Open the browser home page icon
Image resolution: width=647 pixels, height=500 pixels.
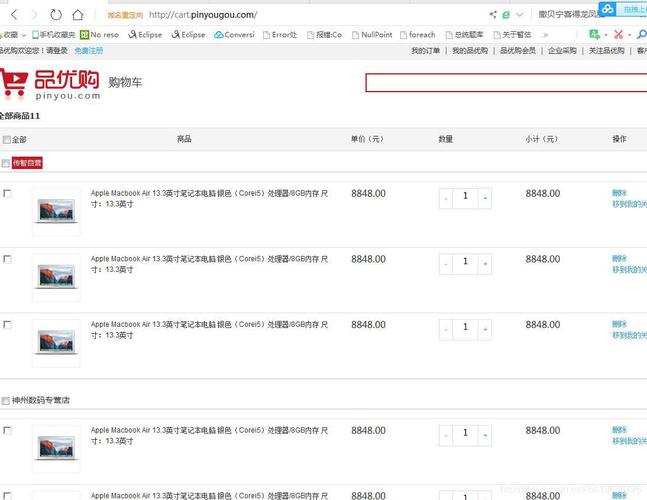tap(78, 15)
